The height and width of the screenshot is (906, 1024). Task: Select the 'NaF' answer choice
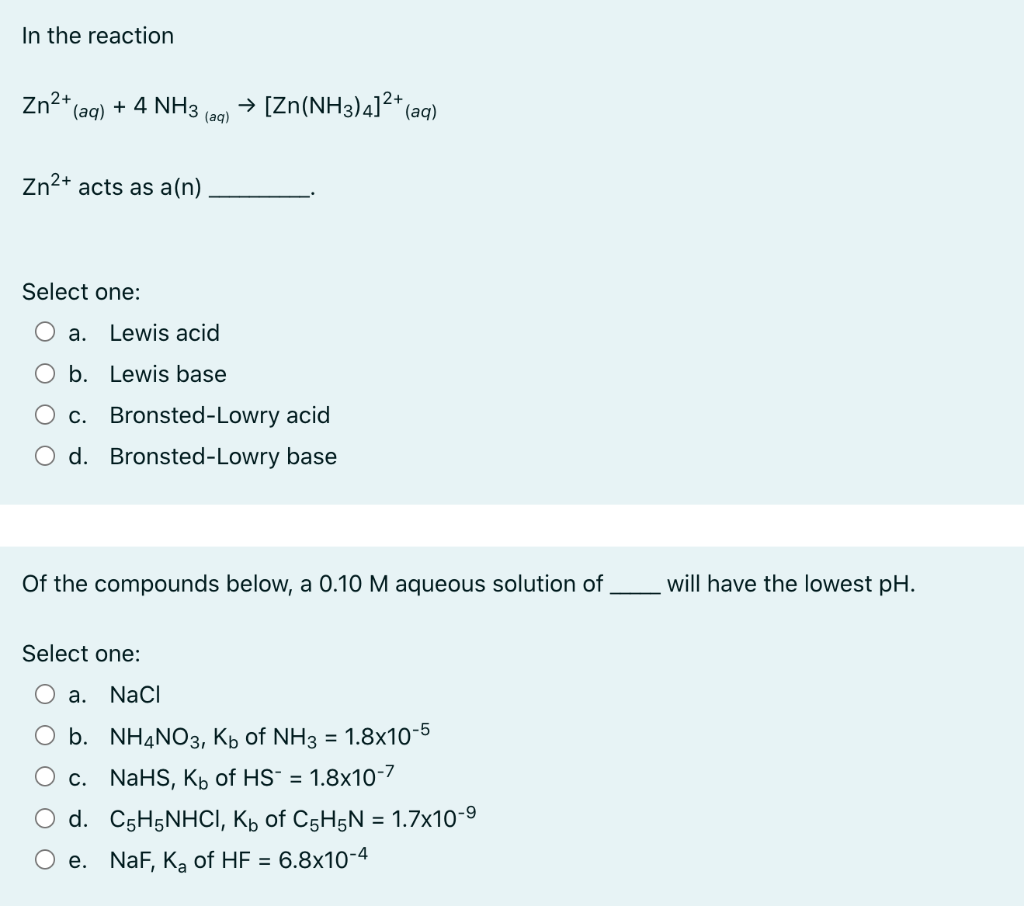pos(45,858)
